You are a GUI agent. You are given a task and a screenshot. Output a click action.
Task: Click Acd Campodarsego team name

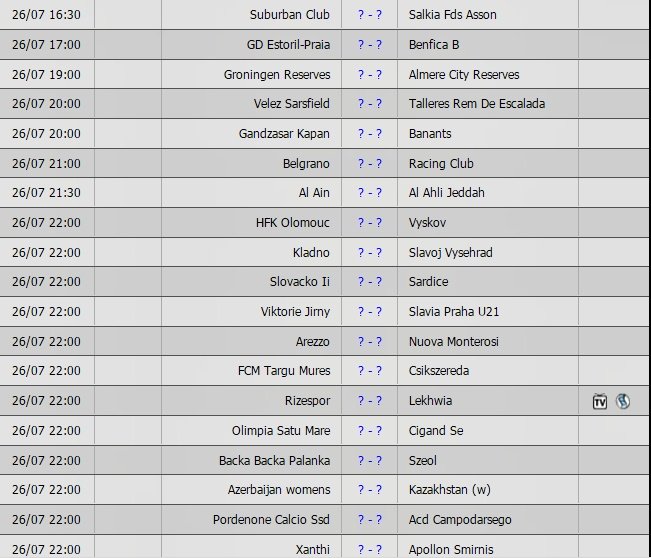[x=460, y=519]
